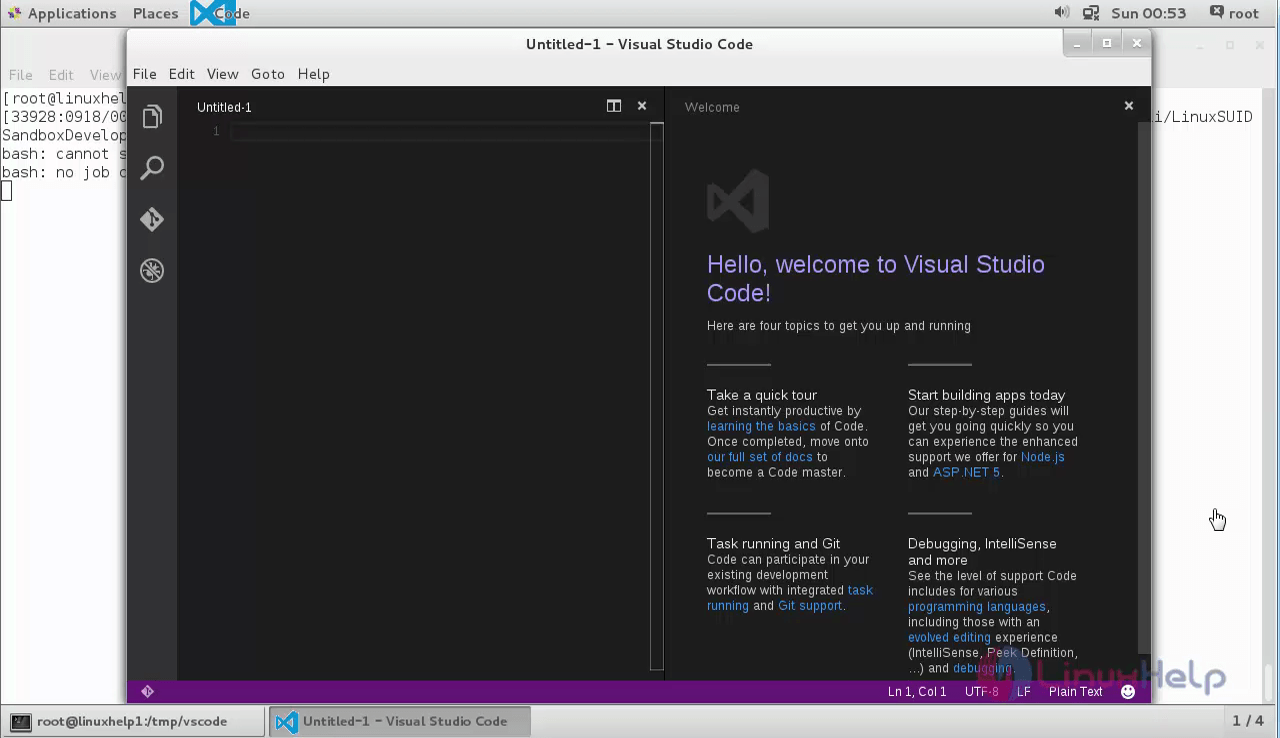Screen dimensions: 1280x738
Task: Open the View menu in VS Code
Action: (x=223, y=74)
